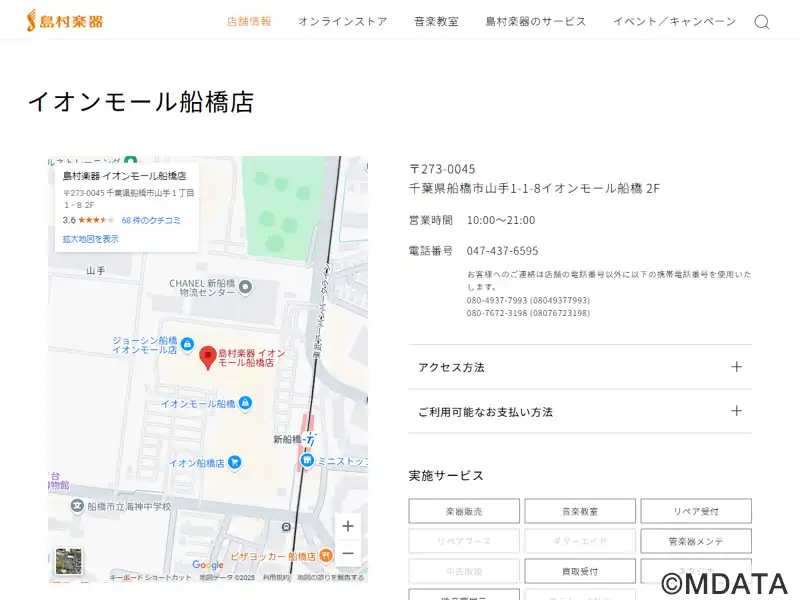
Task: Zoom in the map with plus button
Action: coord(348,526)
